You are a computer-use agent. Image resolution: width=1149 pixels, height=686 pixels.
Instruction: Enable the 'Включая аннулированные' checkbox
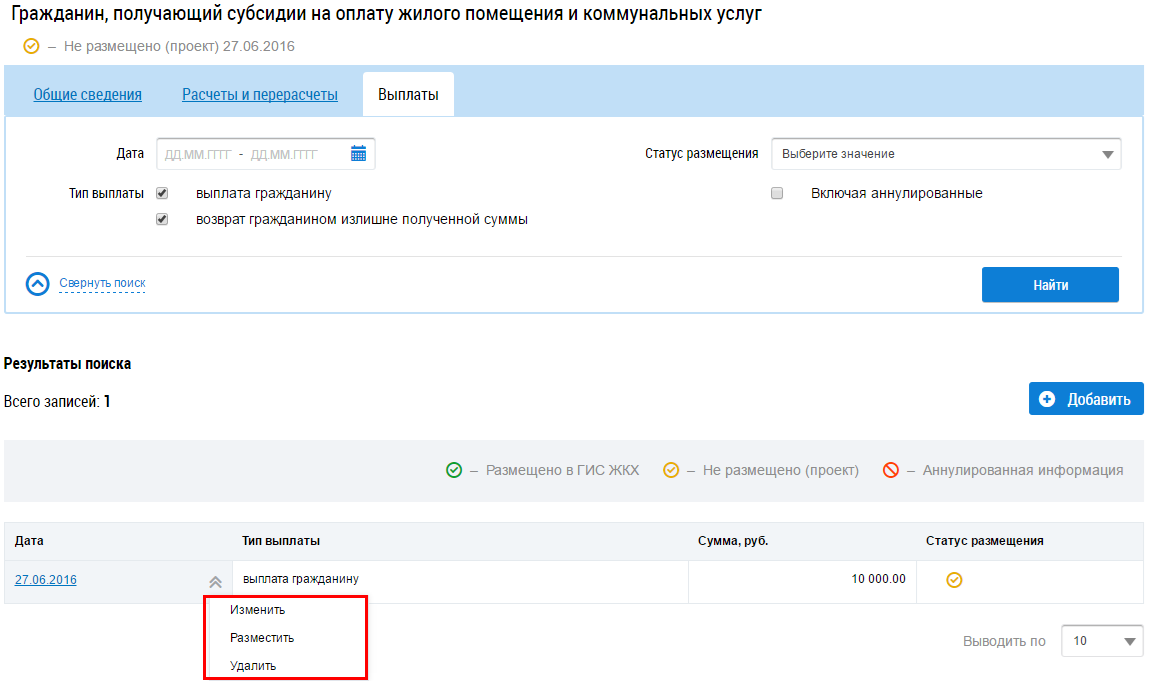tap(777, 193)
